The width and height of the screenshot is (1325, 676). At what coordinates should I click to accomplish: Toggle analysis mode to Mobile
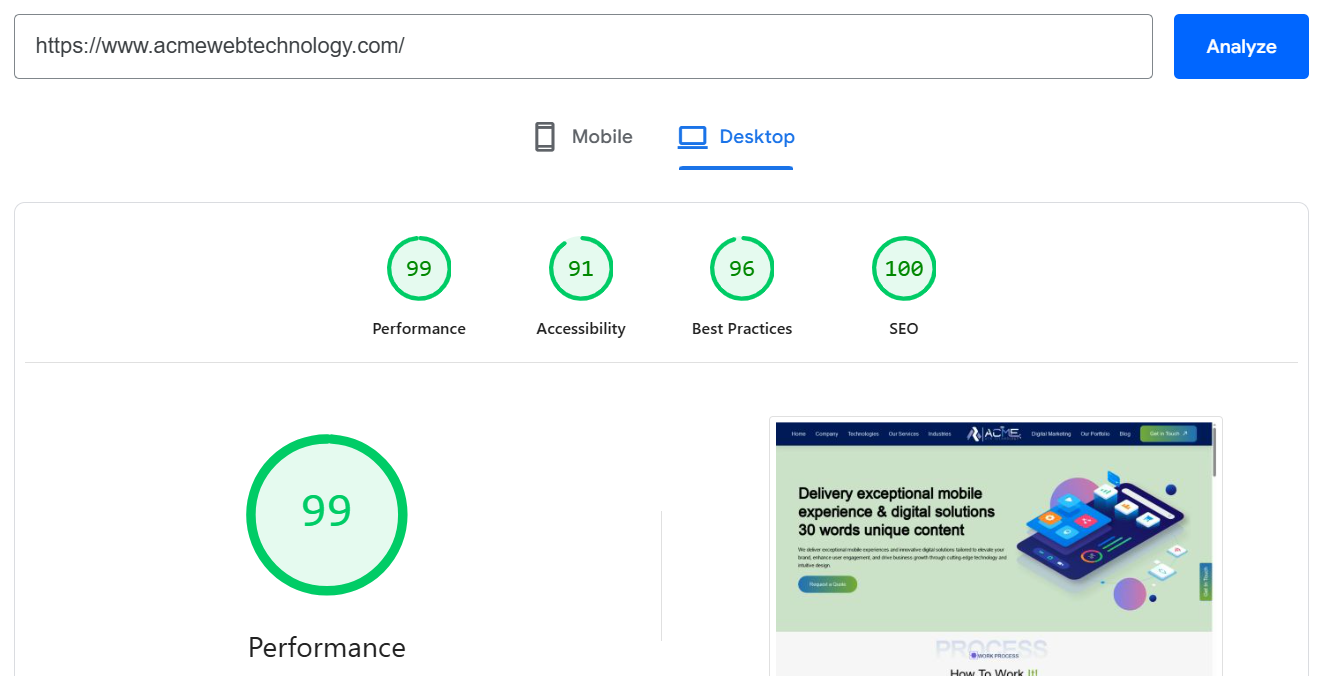pyautogui.click(x=583, y=136)
